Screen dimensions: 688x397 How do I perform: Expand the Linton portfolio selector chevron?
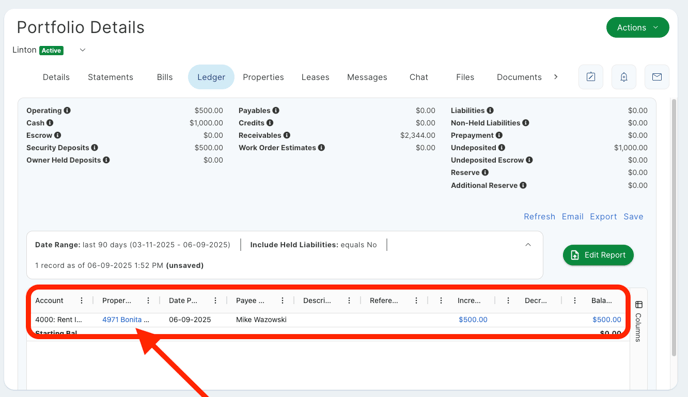(x=82, y=50)
